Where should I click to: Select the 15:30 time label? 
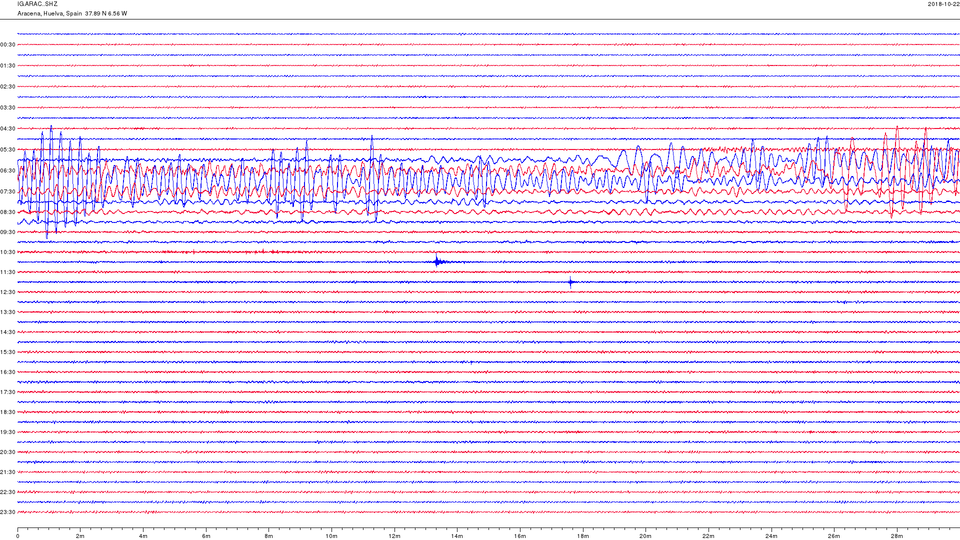8,352
